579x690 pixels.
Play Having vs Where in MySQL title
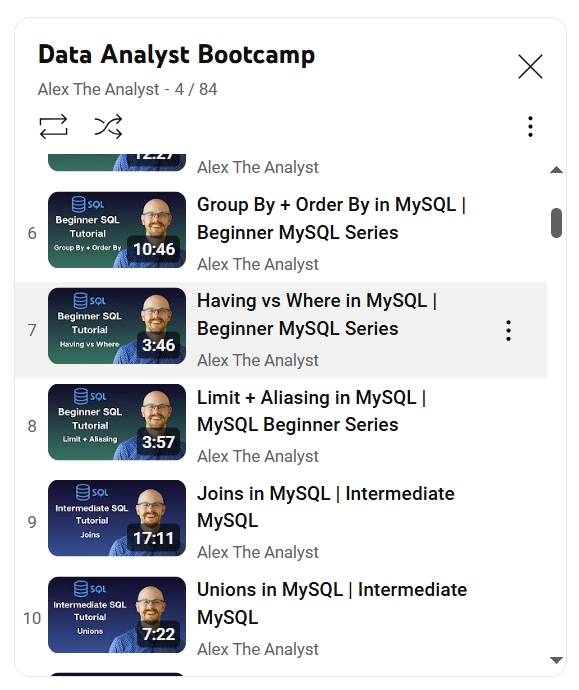pos(317,315)
